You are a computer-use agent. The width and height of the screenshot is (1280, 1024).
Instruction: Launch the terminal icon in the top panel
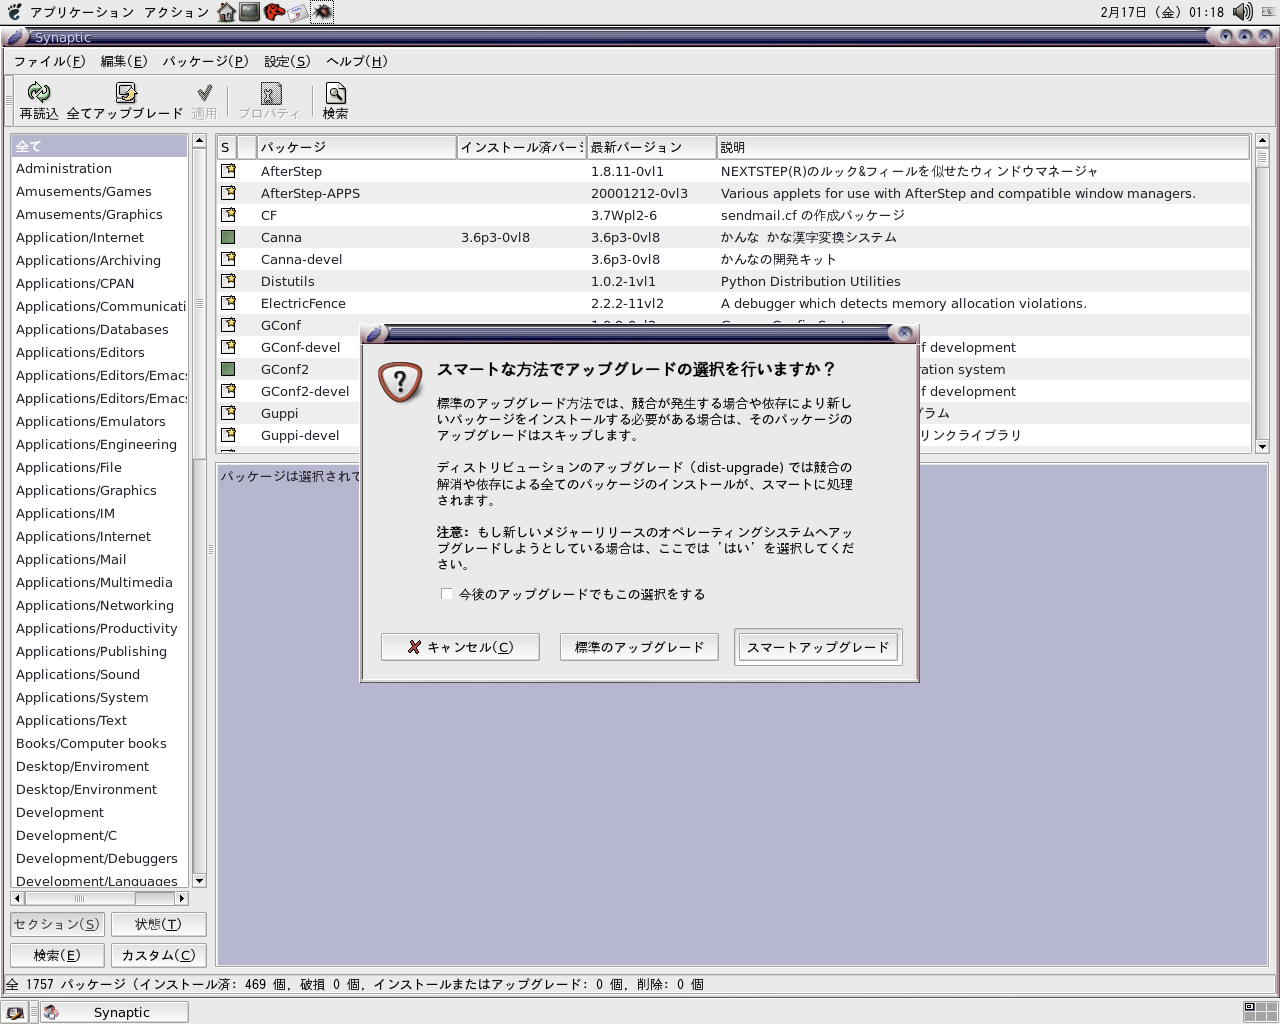click(x=250, y=12)
